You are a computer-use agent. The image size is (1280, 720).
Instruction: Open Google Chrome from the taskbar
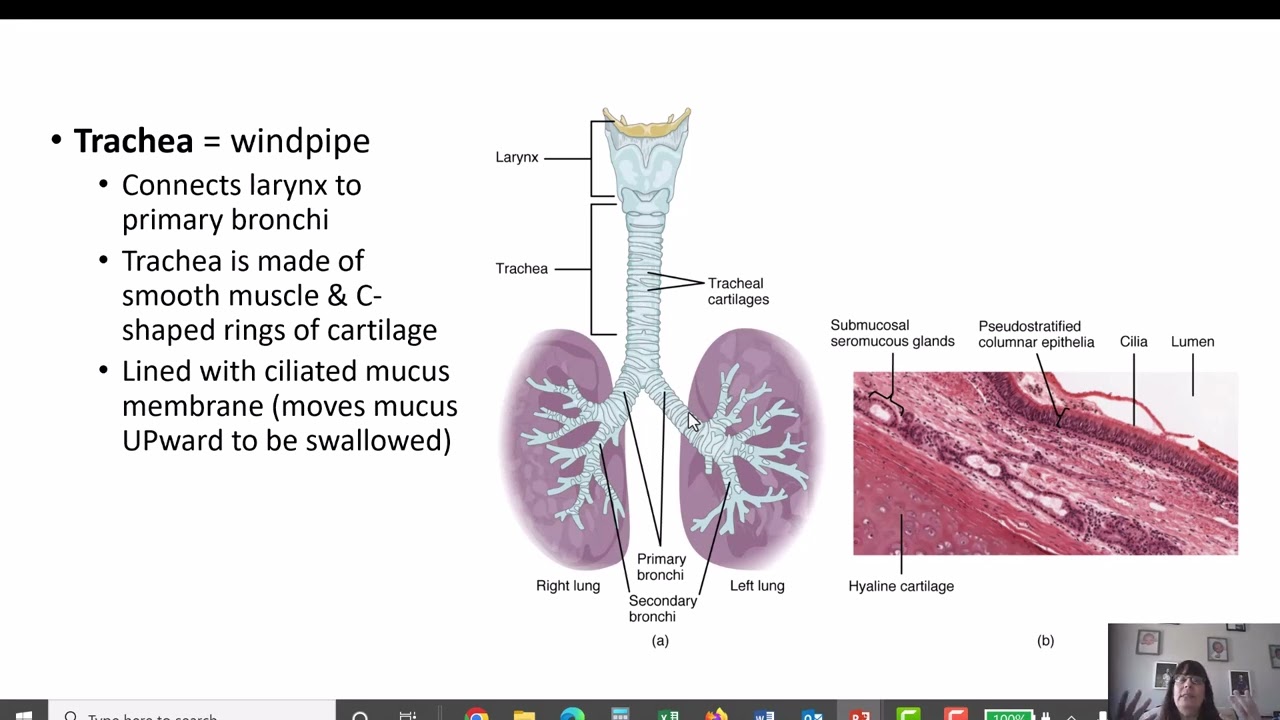pyautogui.click(x=477, y=714)
